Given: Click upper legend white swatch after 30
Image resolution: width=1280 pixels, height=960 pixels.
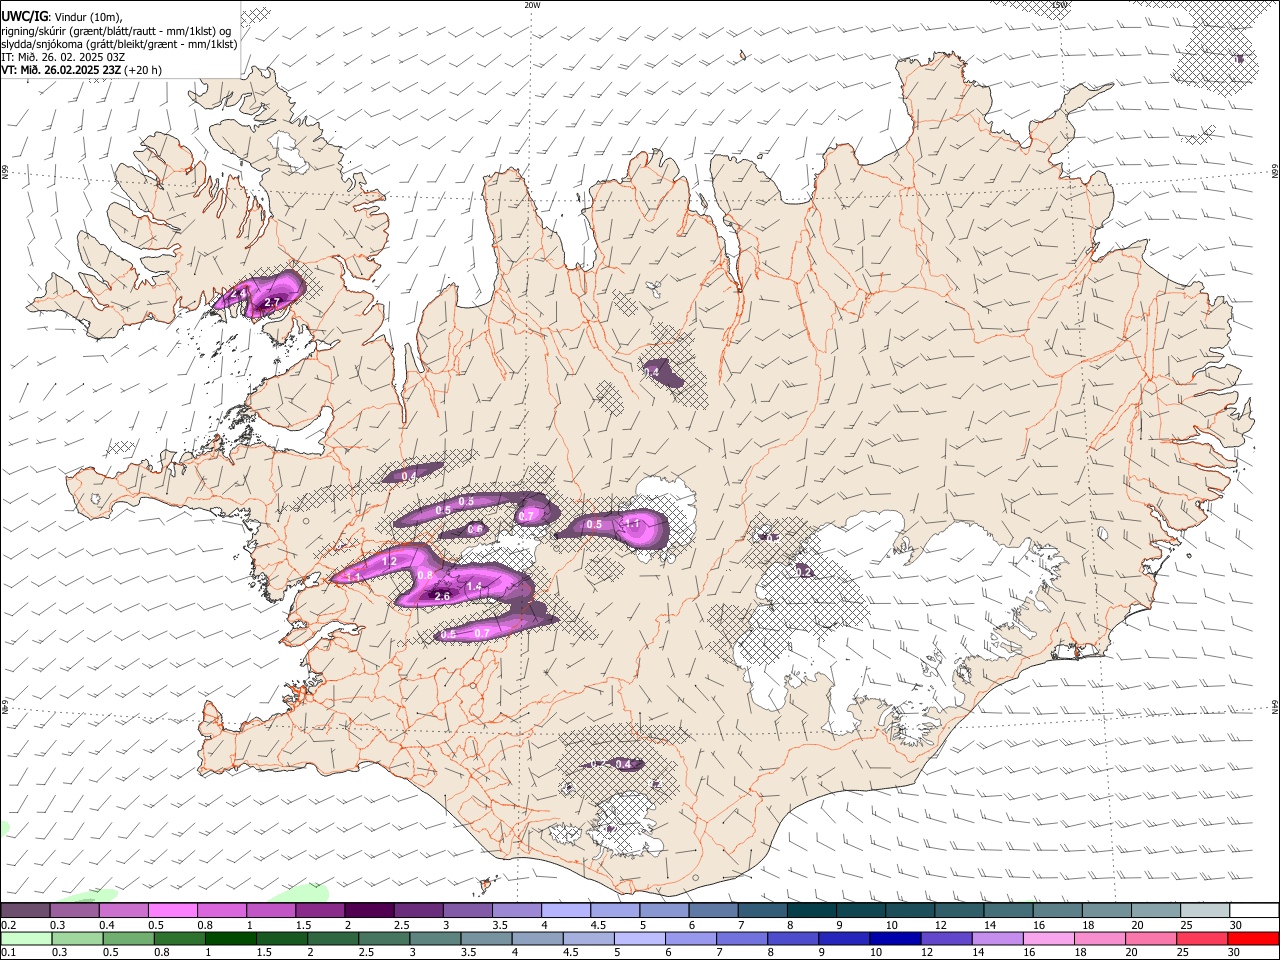Looking at the screenshot, I should click(1254, 911).
